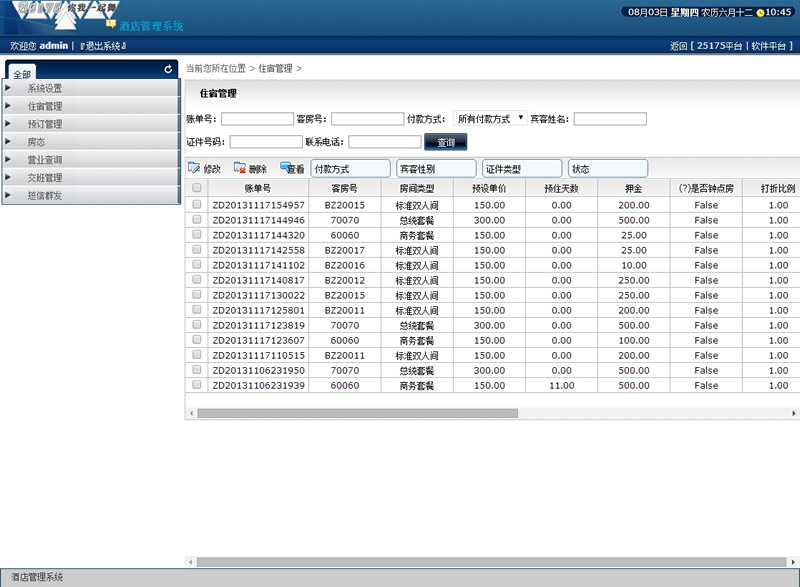
Task: Tick the select-all checkbox in table header
Action: pos(197,188)
